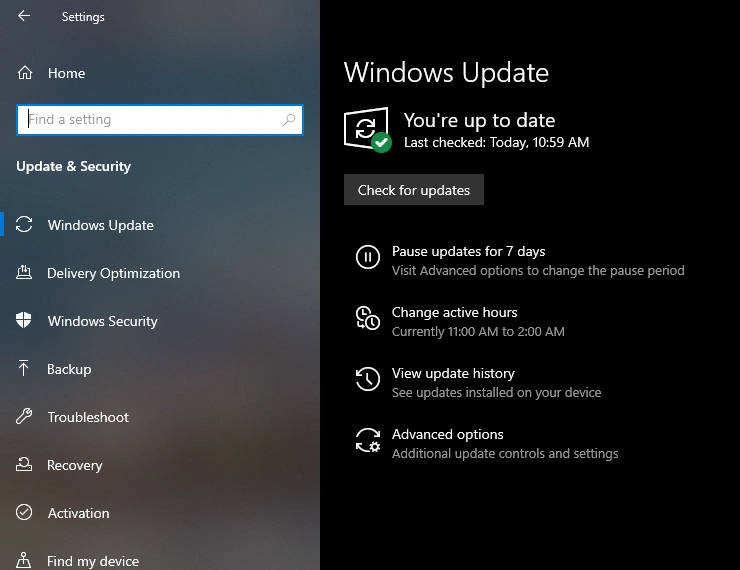Click the Windows Security shield icon

[x=24, y=320]
